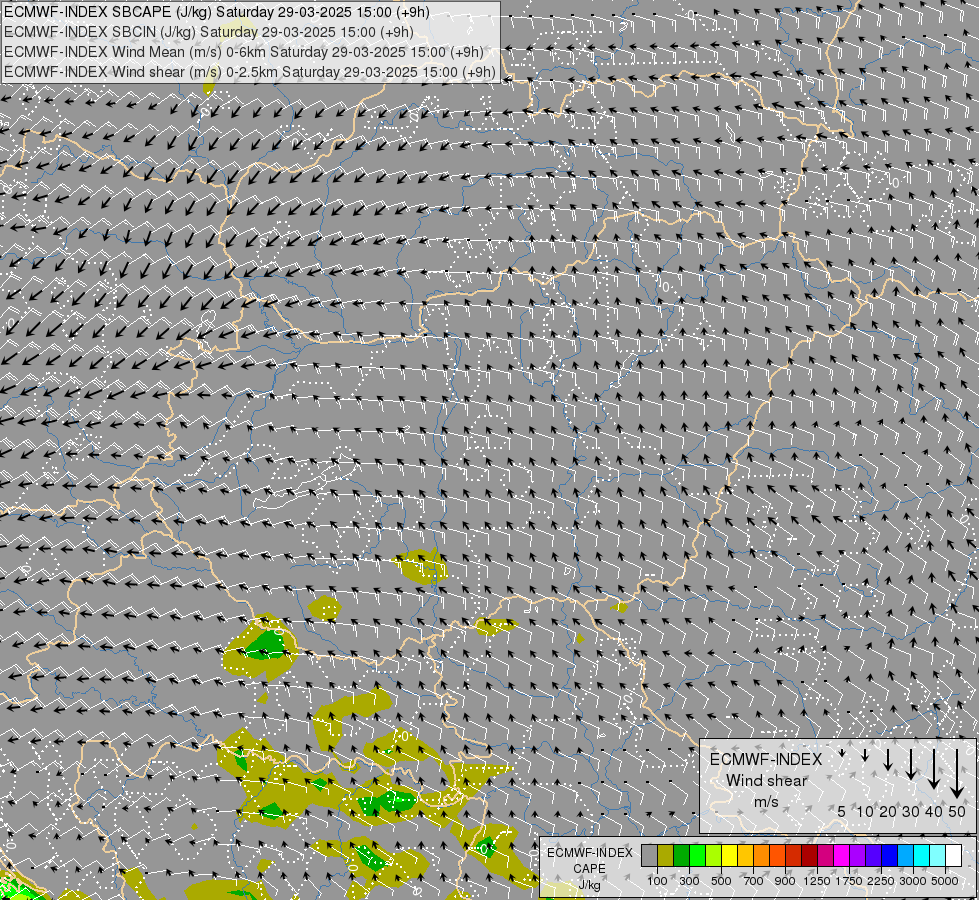Click the '40' wind shear scale value

click(933, 811)
